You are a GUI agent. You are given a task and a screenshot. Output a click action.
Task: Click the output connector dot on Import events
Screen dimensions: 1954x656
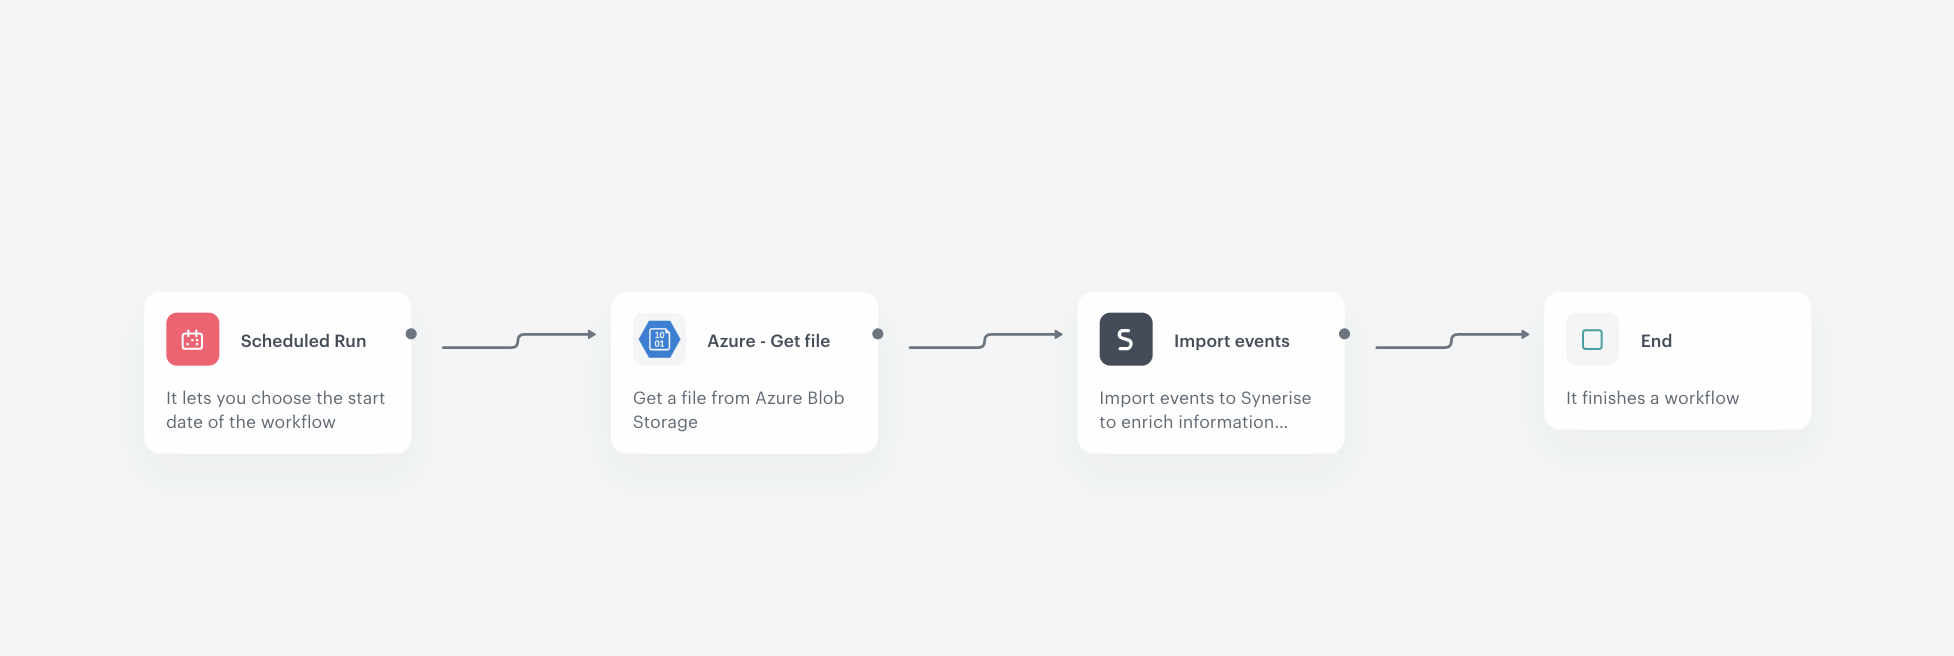(x=1344, y=335)
